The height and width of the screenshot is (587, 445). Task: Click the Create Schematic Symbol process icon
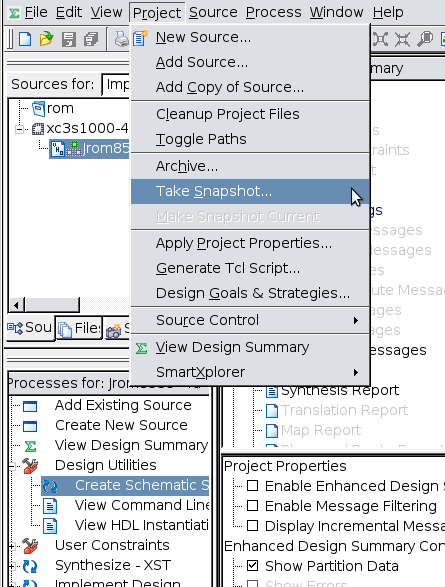tap(50, 486)
